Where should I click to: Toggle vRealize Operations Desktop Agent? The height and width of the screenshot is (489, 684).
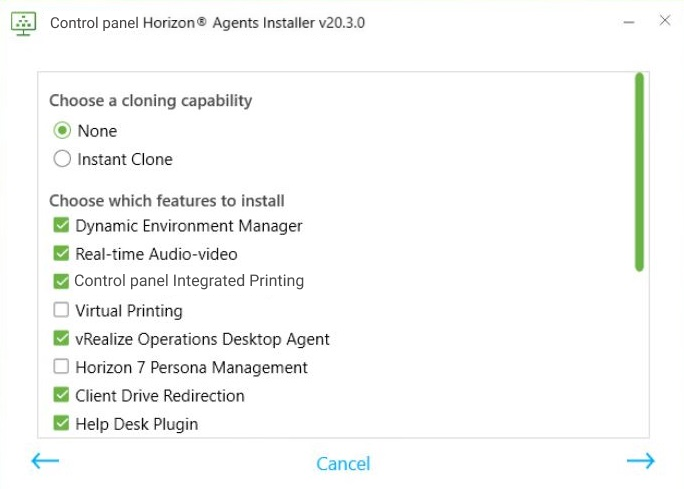coord(61,339)
